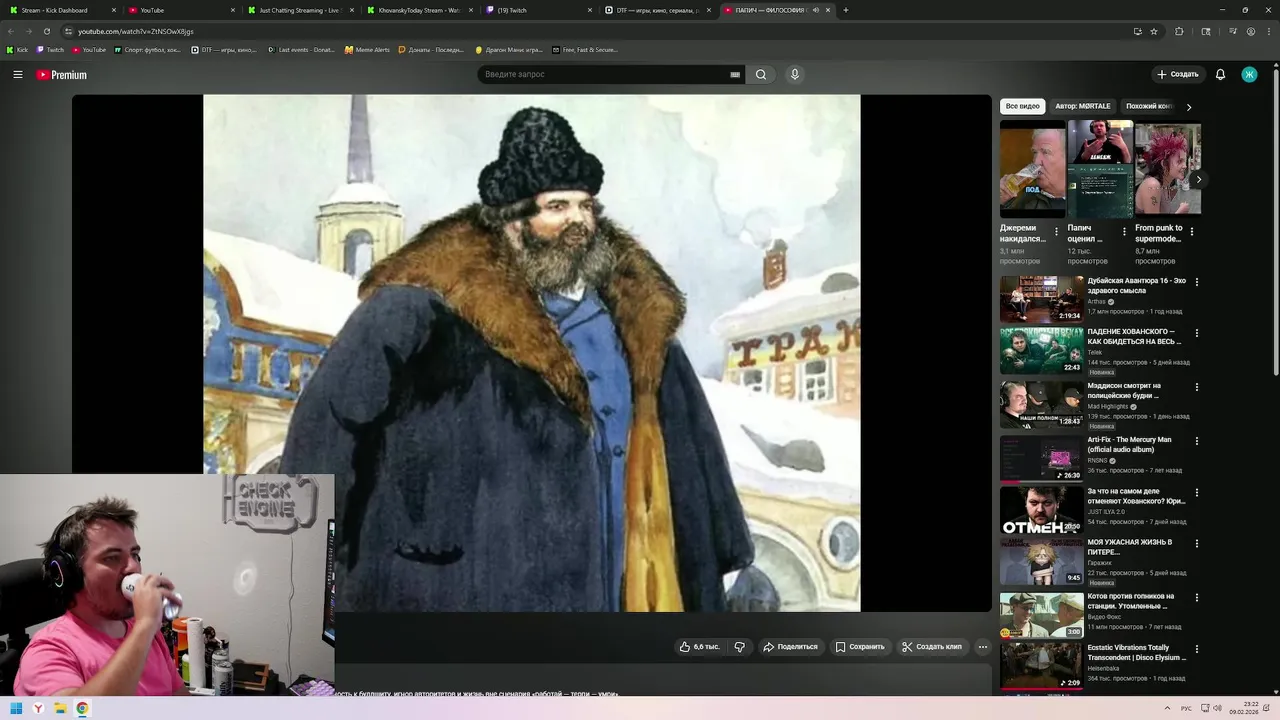
Task: Switch input language РУС indicator
Action: 1187,708
